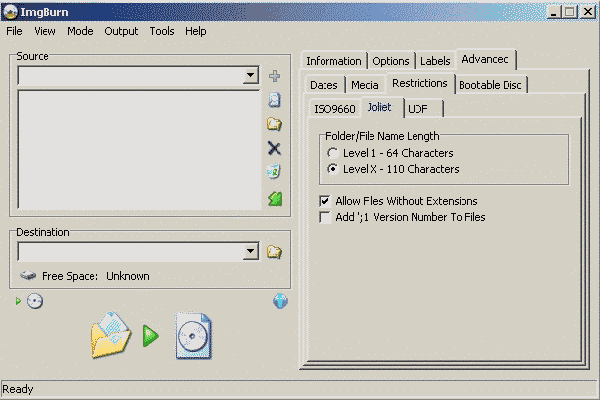Enable Add ';1' Version Number To Files
Screen dimensions: 600x400
point(324,217)
